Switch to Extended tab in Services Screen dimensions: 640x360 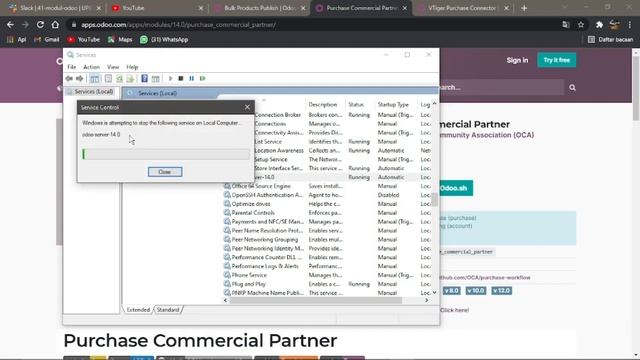pos(138,310)
